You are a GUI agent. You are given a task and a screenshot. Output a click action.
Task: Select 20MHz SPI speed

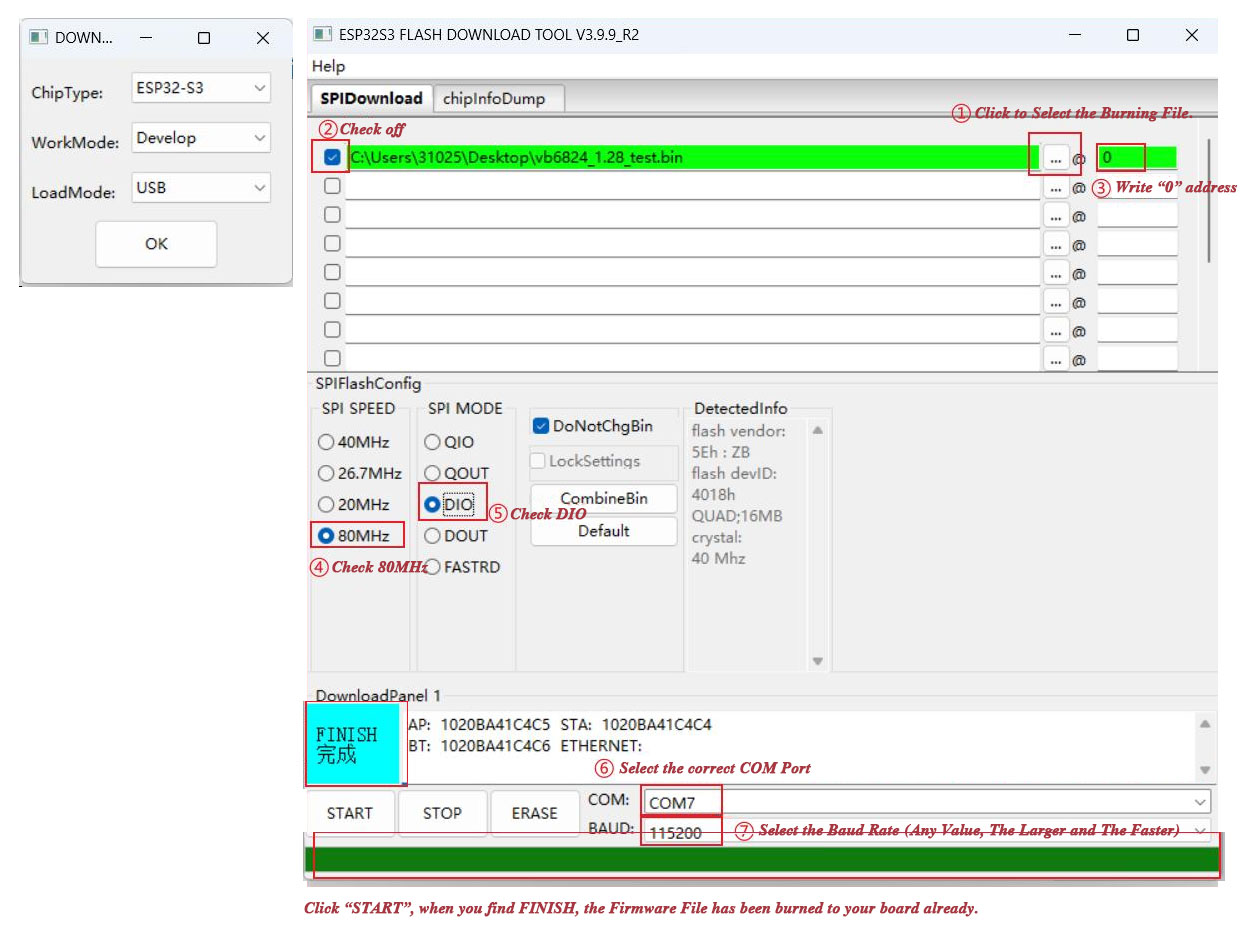click(326, 505)
